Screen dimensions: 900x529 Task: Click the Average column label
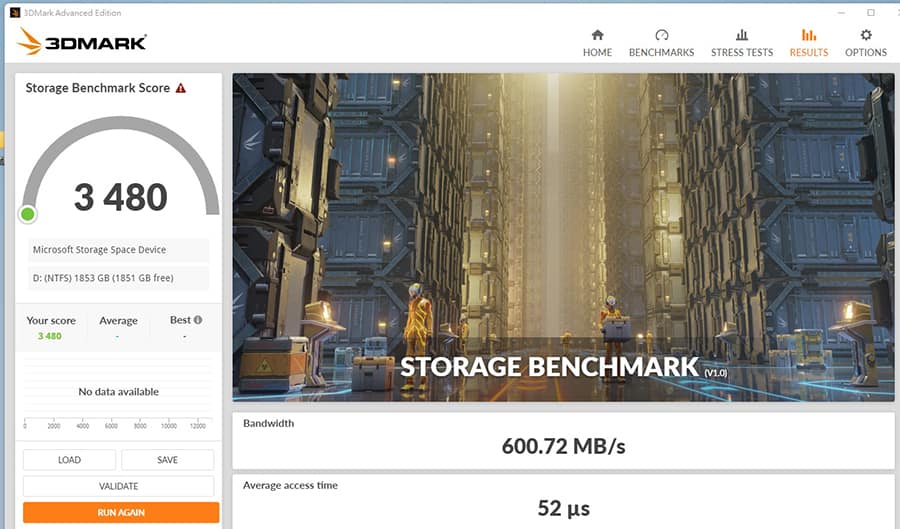click(x=118, y=321)
